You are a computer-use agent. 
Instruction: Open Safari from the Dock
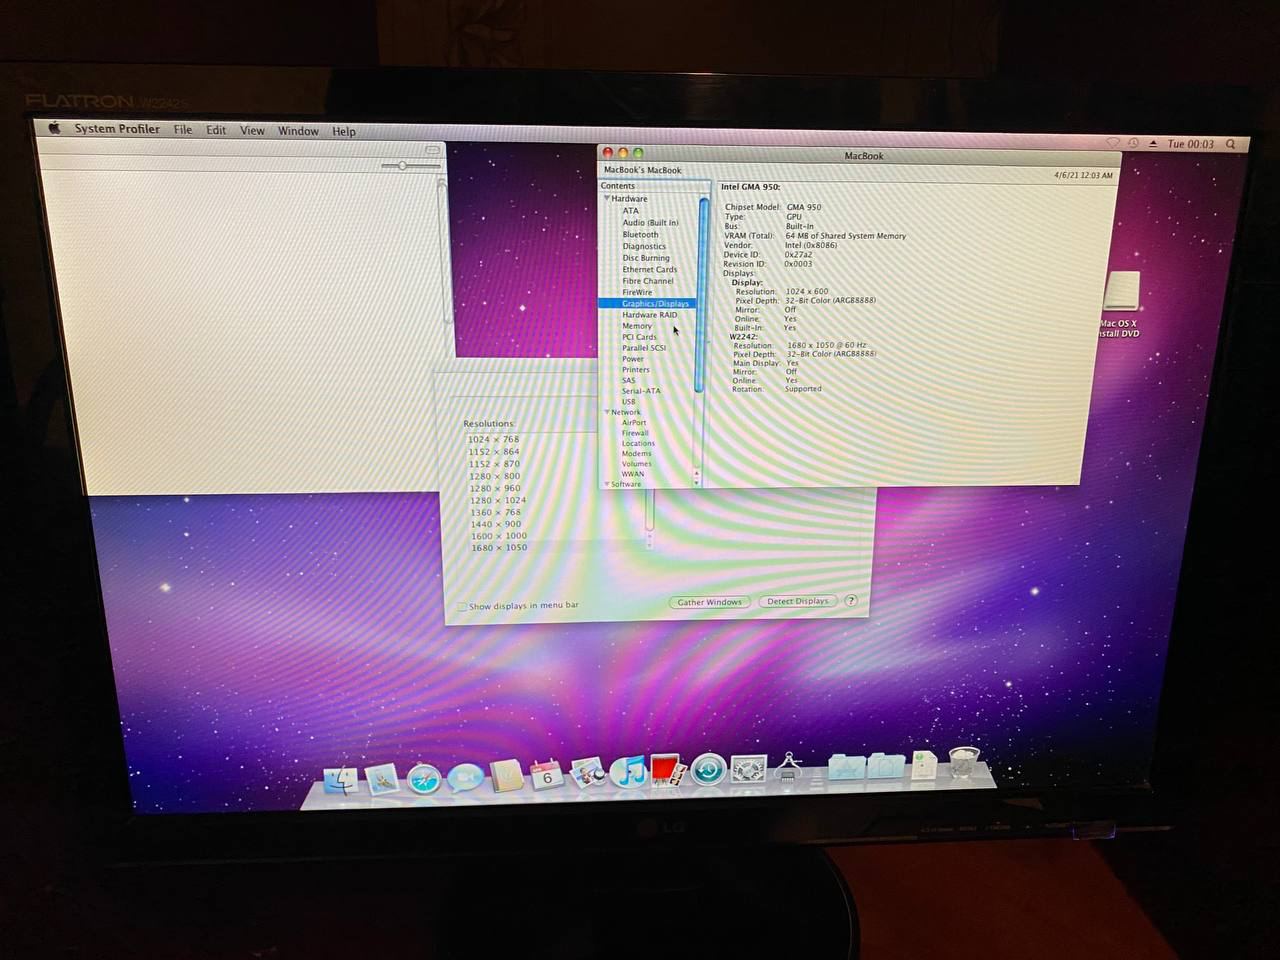click(x=424, y=778)
